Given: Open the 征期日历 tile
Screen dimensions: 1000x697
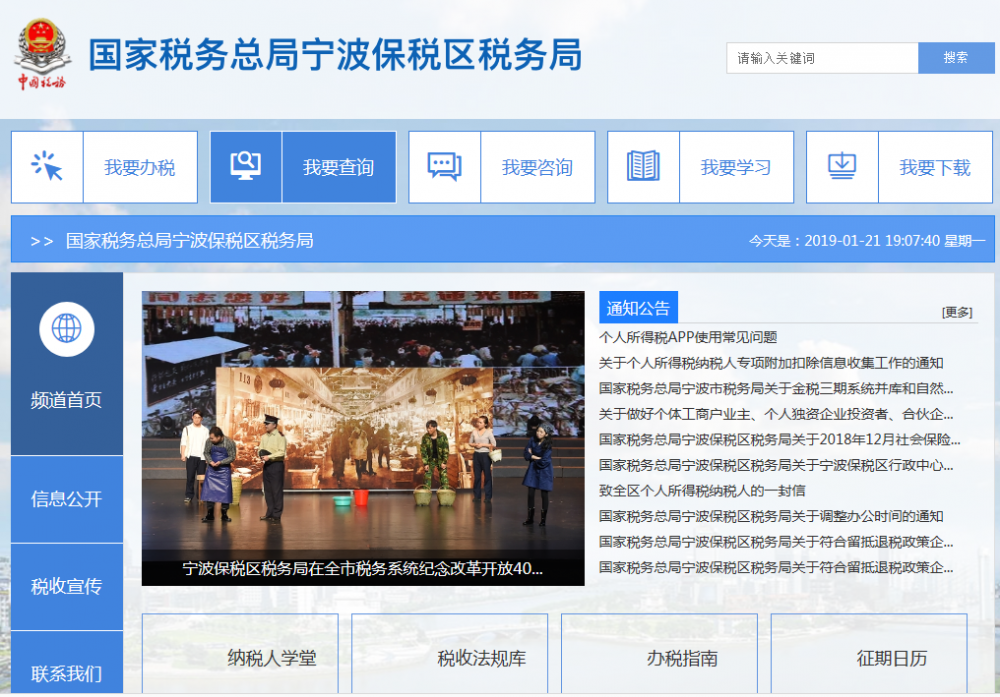Looking at the screenshot, I should 891,658.
